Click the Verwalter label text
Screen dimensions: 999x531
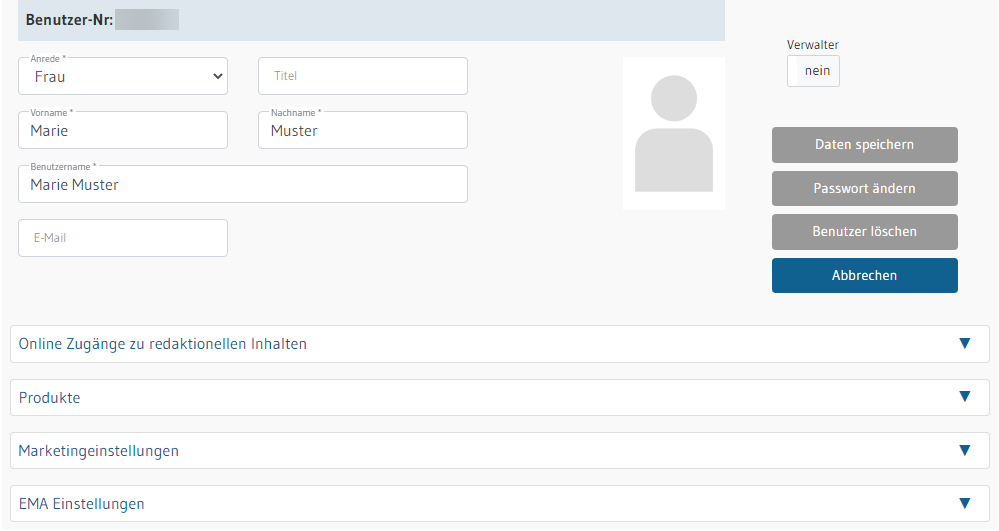(x=812, y=45)
